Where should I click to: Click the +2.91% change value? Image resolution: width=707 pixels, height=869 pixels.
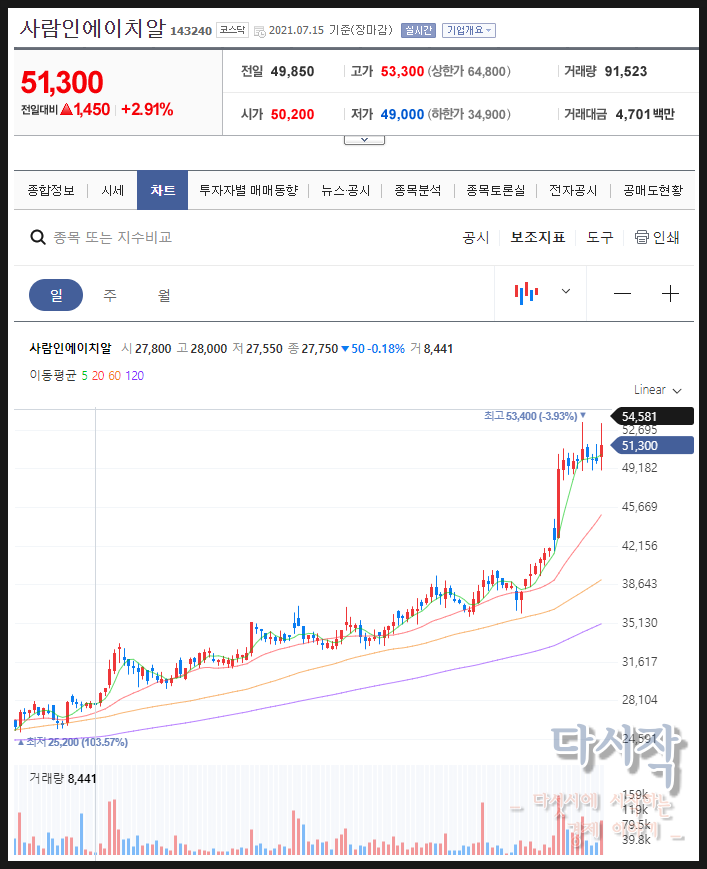coord(147,109)
